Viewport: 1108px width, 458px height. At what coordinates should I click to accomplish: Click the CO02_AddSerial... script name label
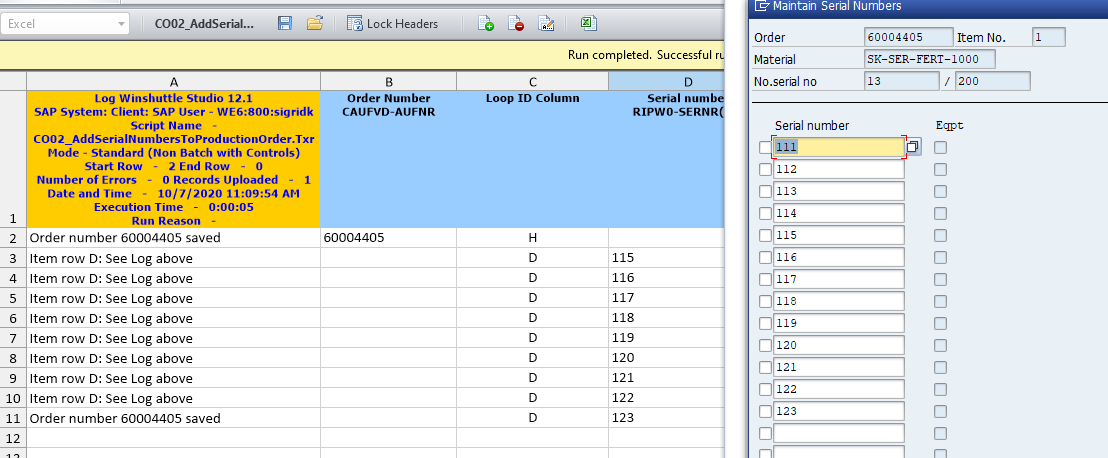[x=204, y=23]
